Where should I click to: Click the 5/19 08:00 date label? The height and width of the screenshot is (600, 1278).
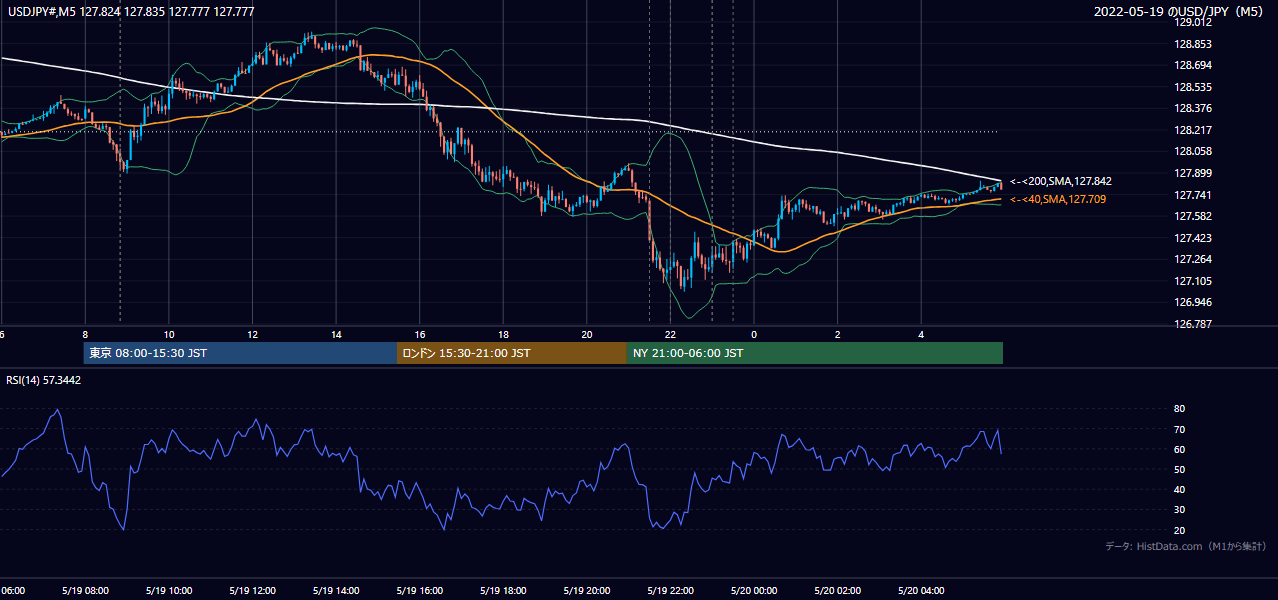coord(85,590)
